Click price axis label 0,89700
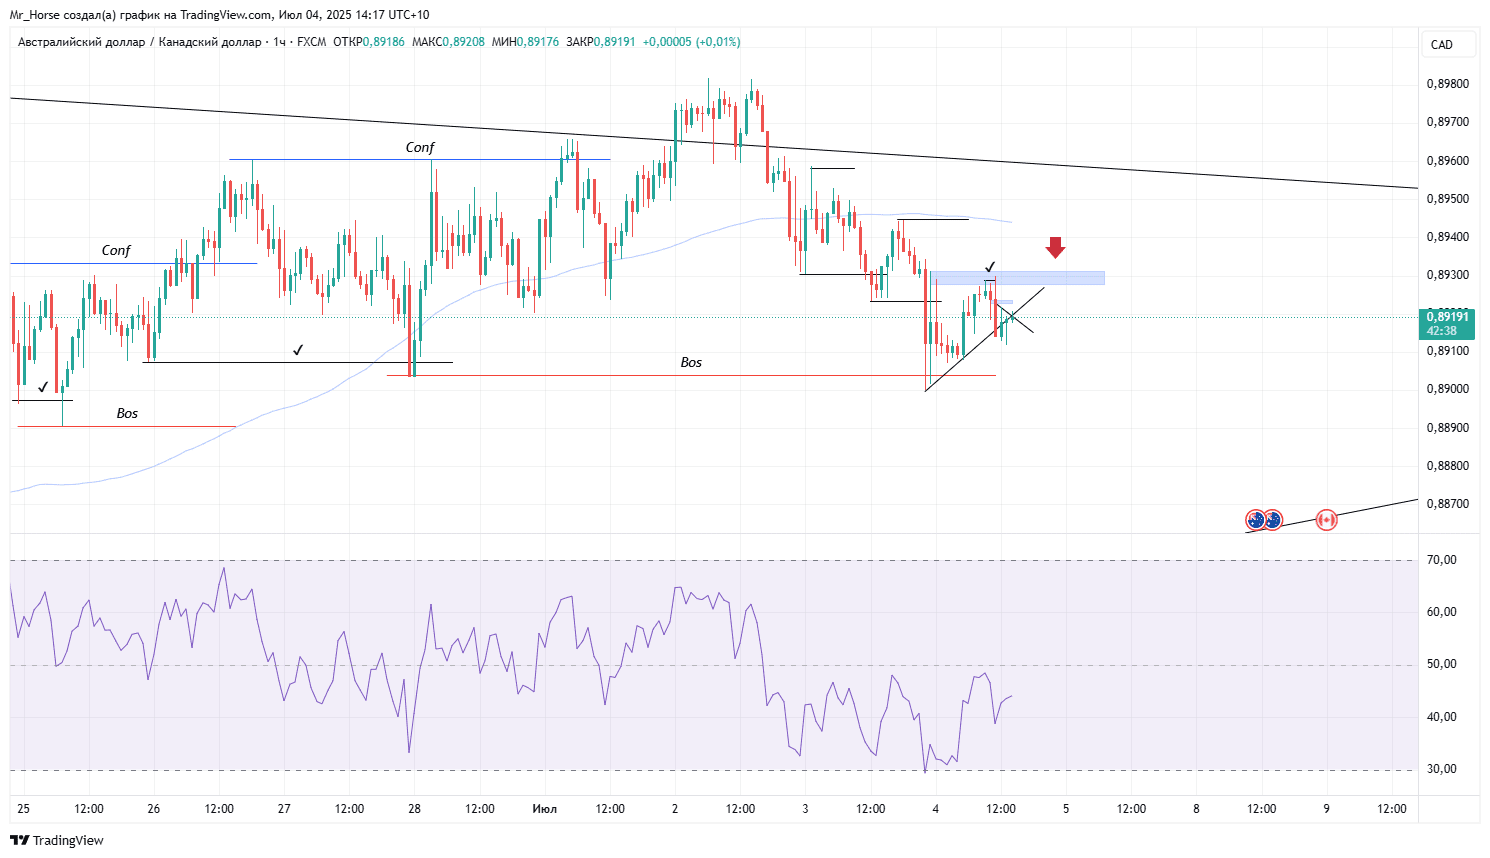The image size is (1490, 858). click(1448, 122)
